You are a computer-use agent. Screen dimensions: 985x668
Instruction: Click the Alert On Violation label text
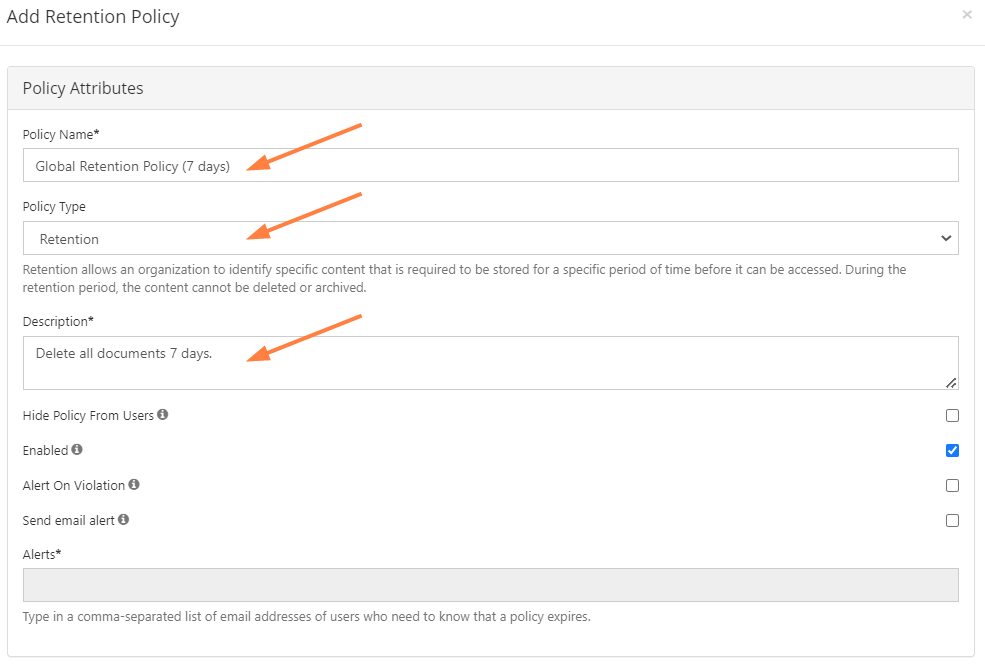pos(74,485)
